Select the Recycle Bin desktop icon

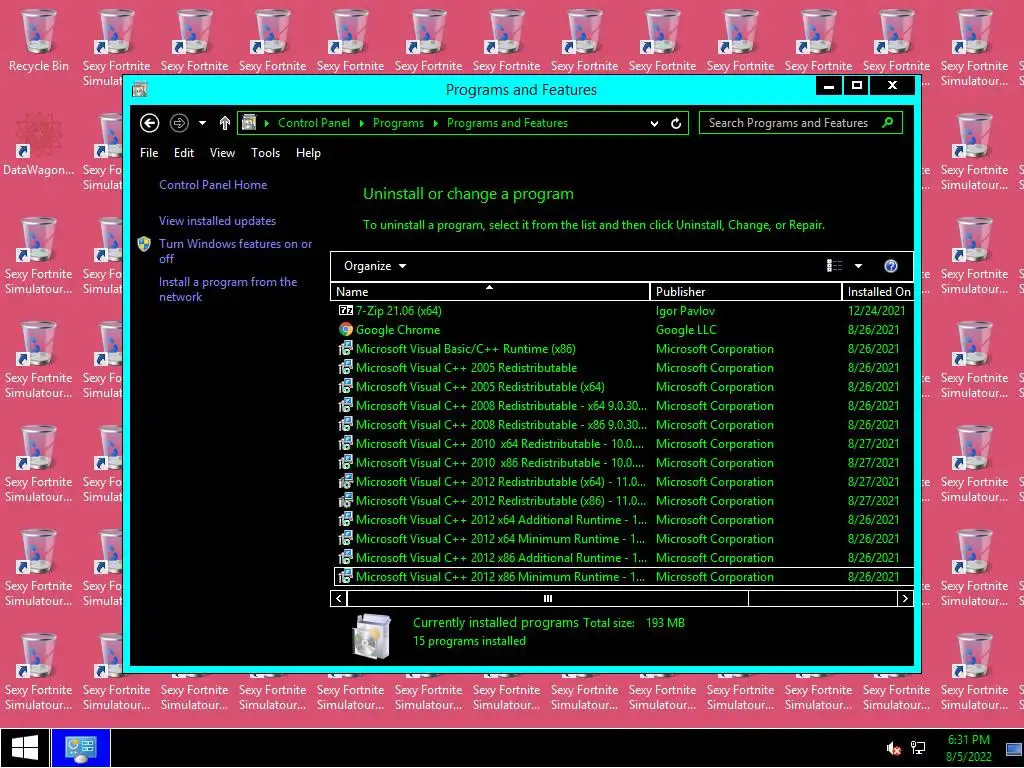39,41
